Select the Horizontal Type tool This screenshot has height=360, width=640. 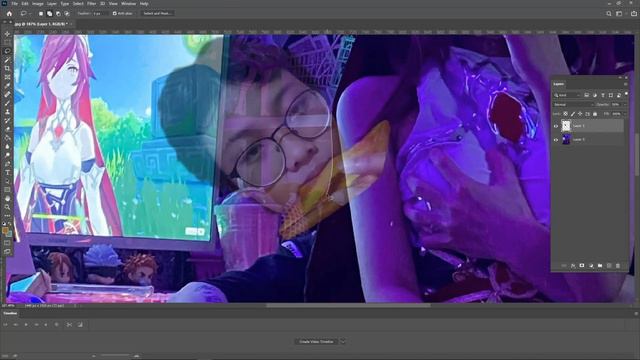[x=7, y=172]
